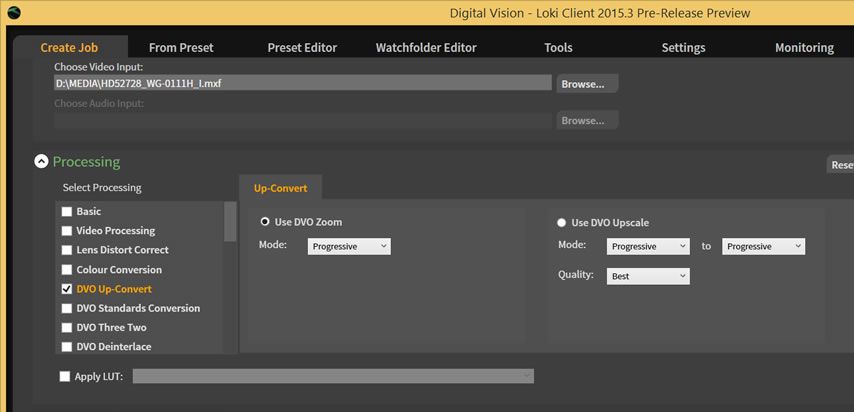The height and width of the screenshot is (412, 854).
Task: Click the disabled audio input Browse button
Action: (587, 120)
